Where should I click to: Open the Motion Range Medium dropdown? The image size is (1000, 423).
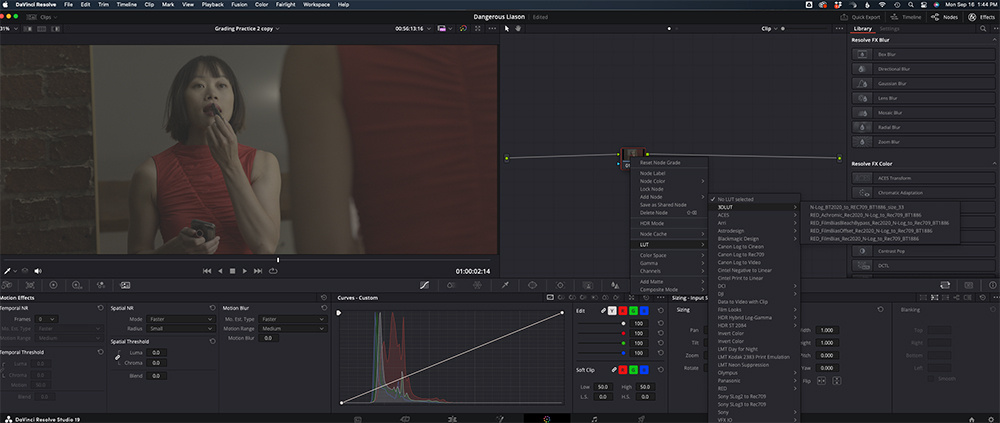tap(293, 329)
